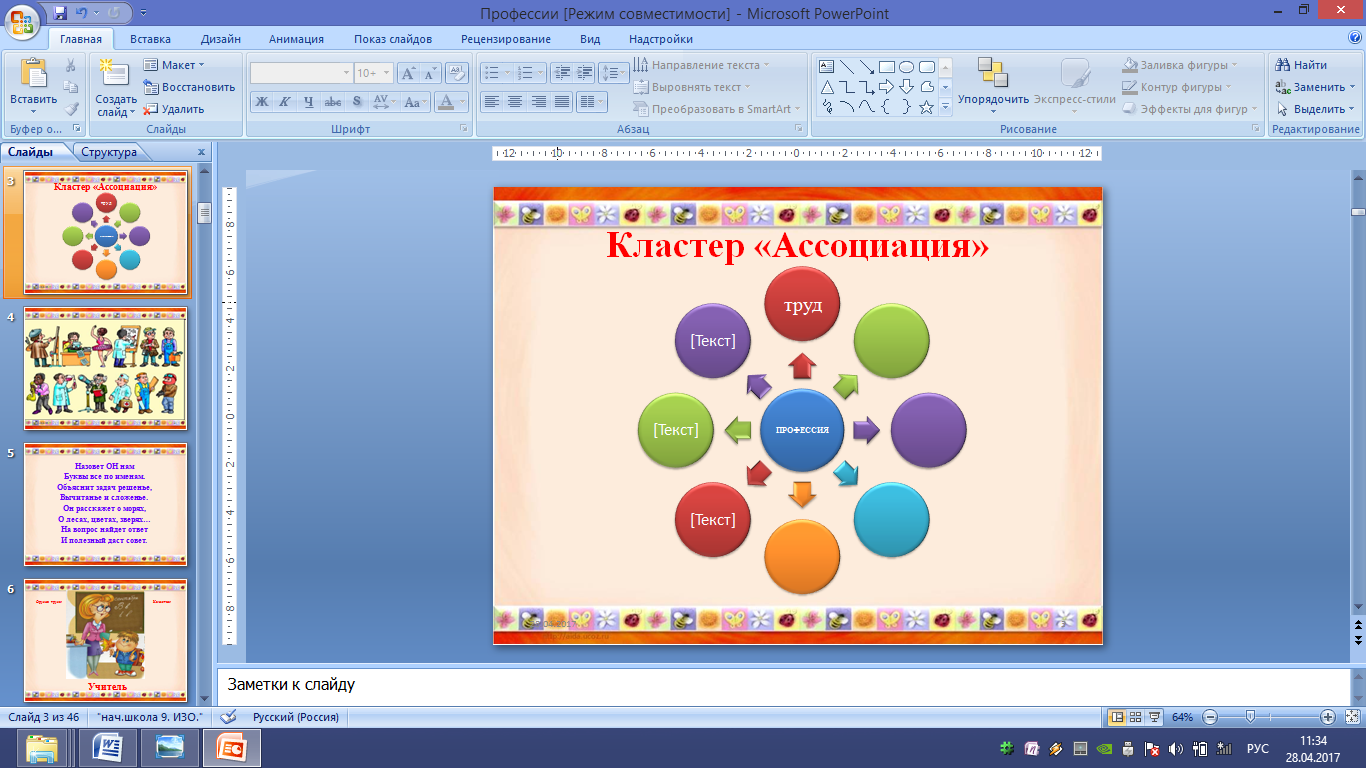Decrease font size with the small A icon
Viewport: 1366px width, 768px height.
click(x=430, y=73)
